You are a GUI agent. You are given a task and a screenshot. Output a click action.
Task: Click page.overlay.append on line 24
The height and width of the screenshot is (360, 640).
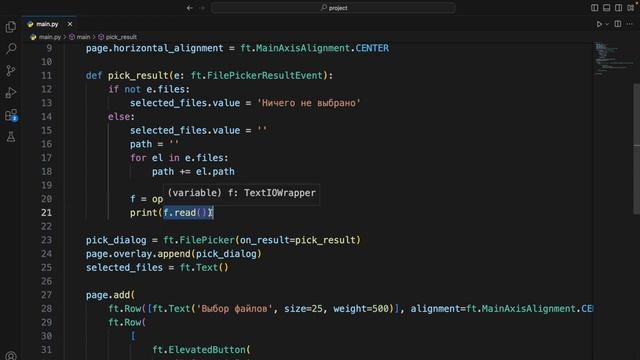138,254
